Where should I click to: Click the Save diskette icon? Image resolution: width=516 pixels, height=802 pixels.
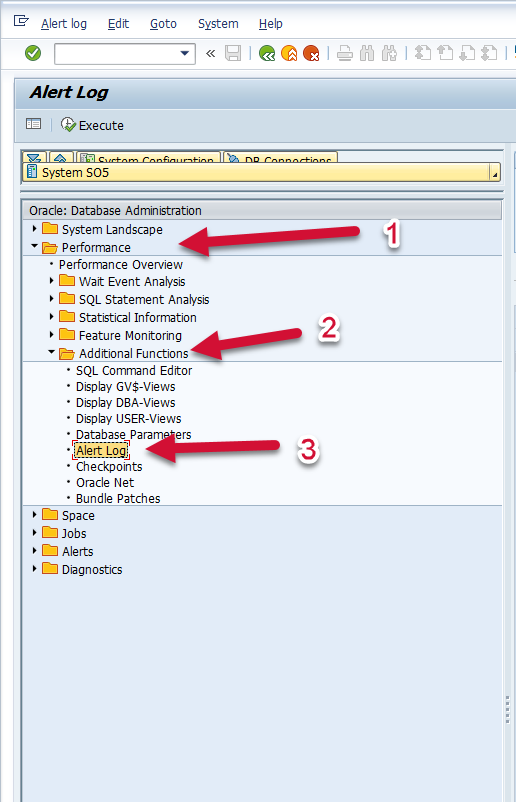tap(233, 53)
